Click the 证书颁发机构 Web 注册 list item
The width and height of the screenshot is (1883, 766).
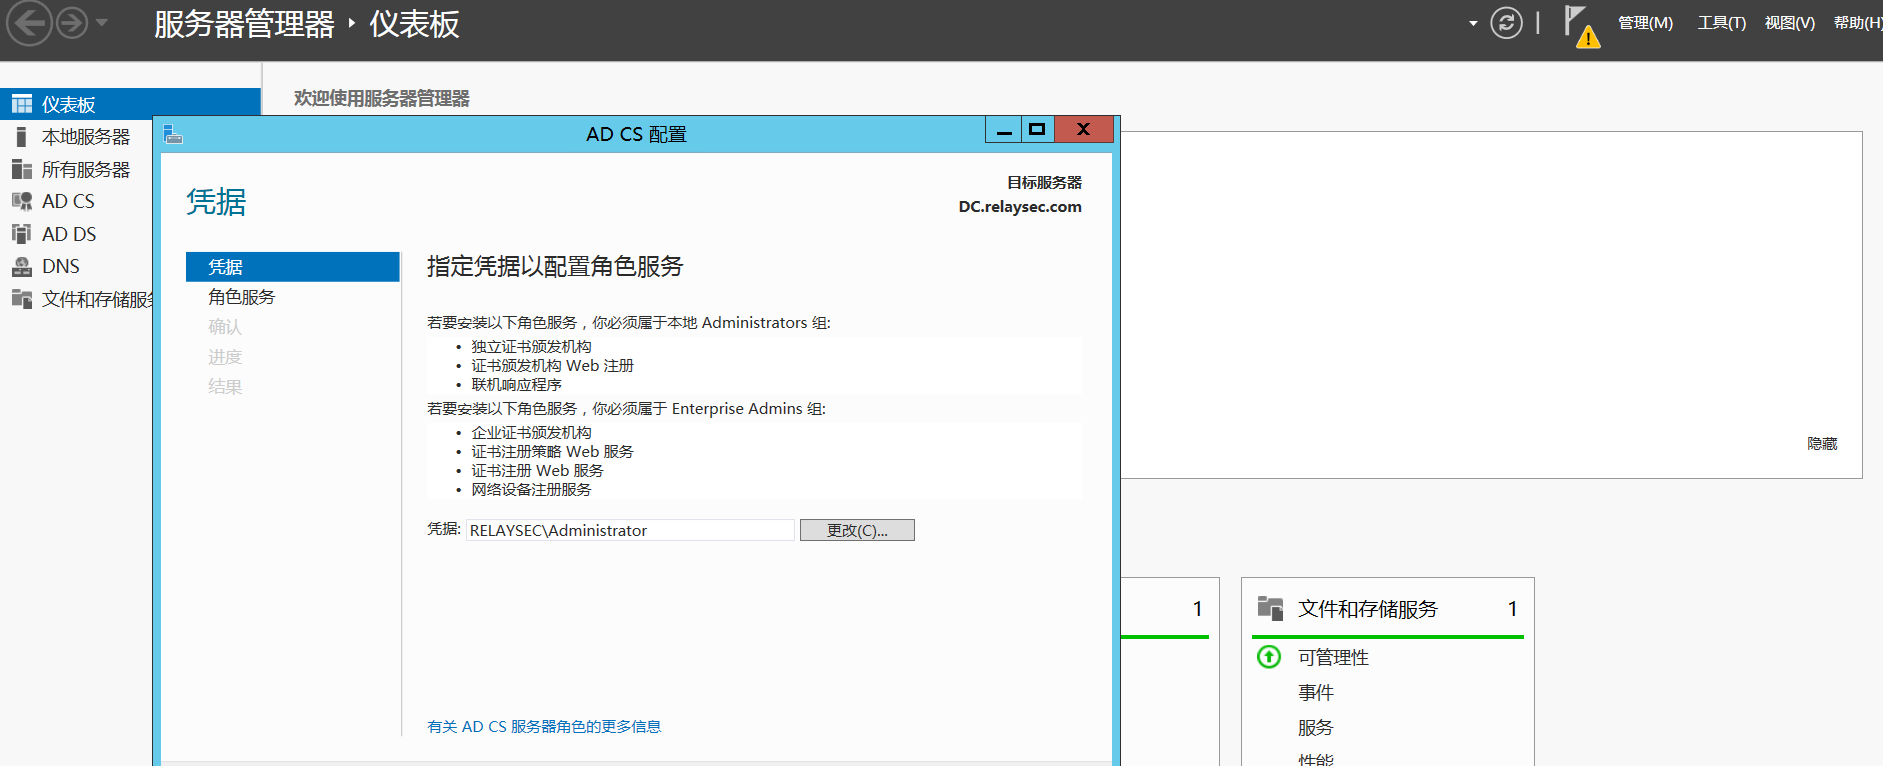[x=552, y=366]
